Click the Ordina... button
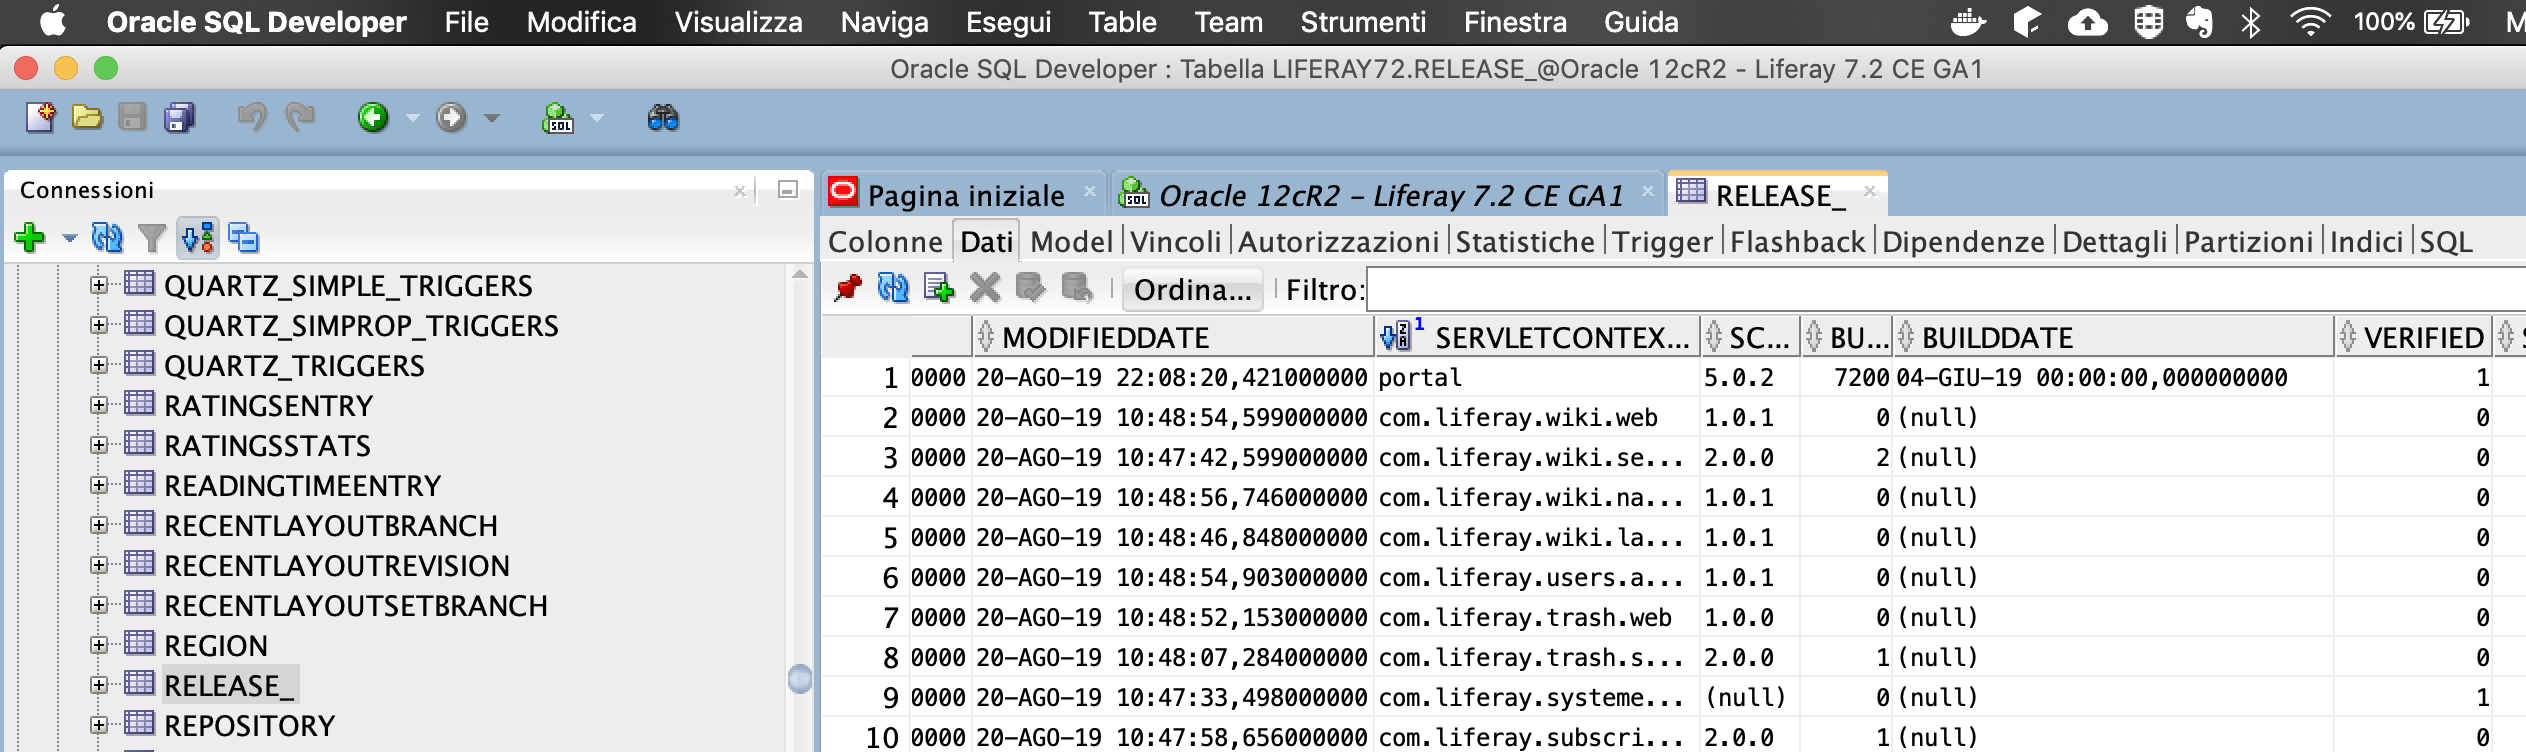Image resolution: width=2526 pixels, height=752 pixels. 1192,290
